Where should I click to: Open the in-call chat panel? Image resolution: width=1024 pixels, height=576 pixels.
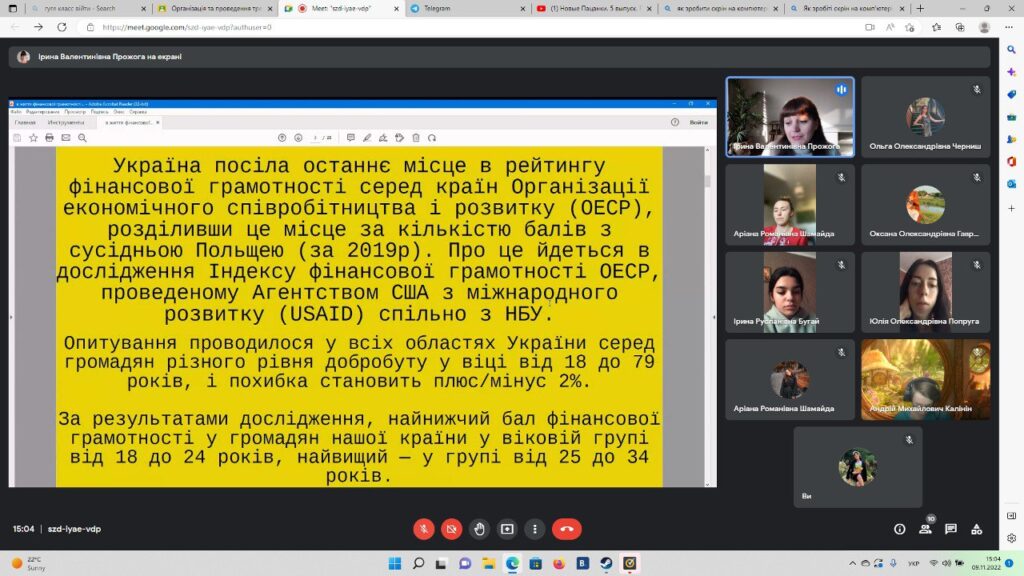coord(951,529)
